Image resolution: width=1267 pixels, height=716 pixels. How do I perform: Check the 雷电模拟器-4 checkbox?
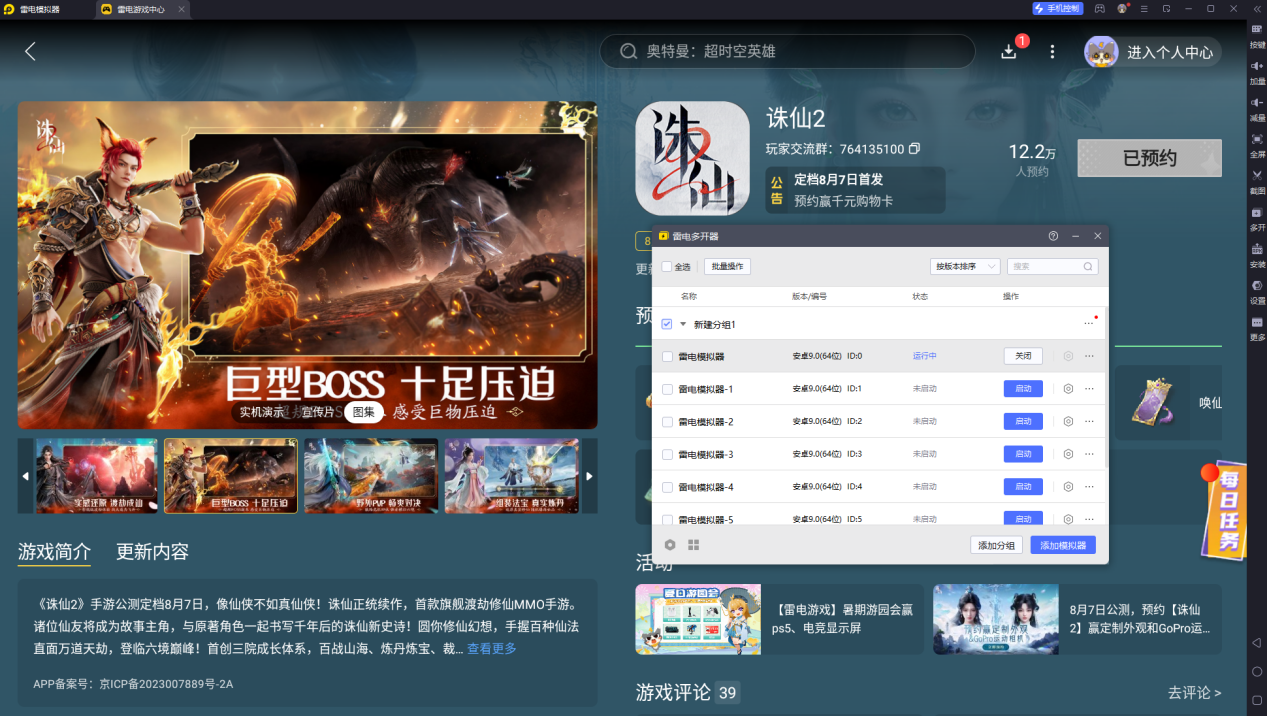click(x=667, y=487)
